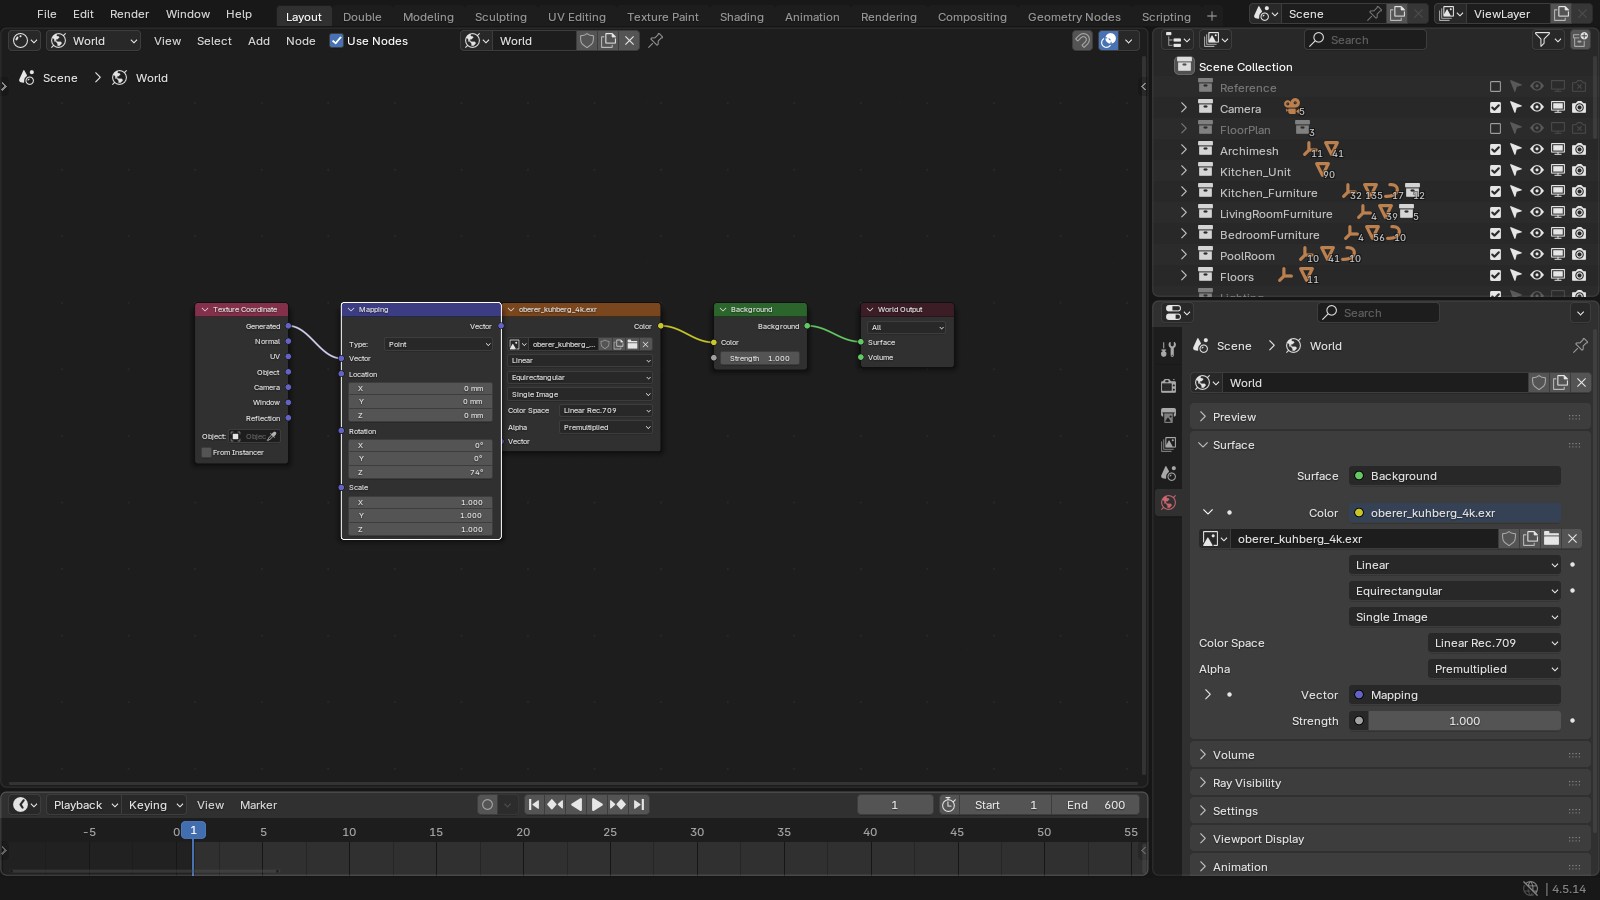Toggle snapping magnet in node editor
The height and width of the screenshot is (900, 1600).
click(x=1082, y=41)
